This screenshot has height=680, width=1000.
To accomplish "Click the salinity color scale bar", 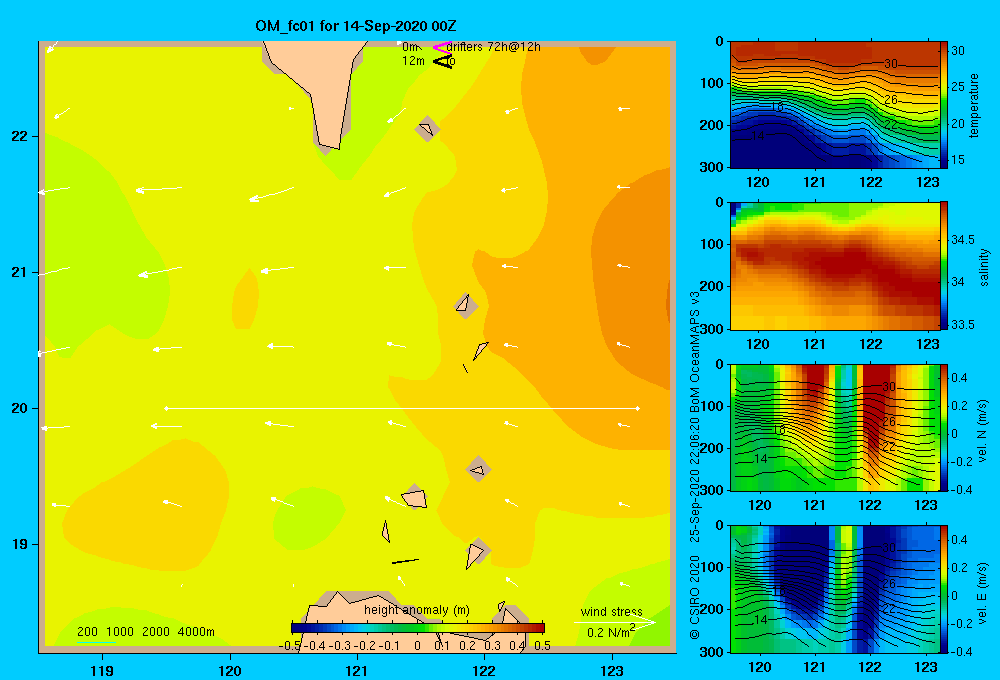I will coord(944,266).
